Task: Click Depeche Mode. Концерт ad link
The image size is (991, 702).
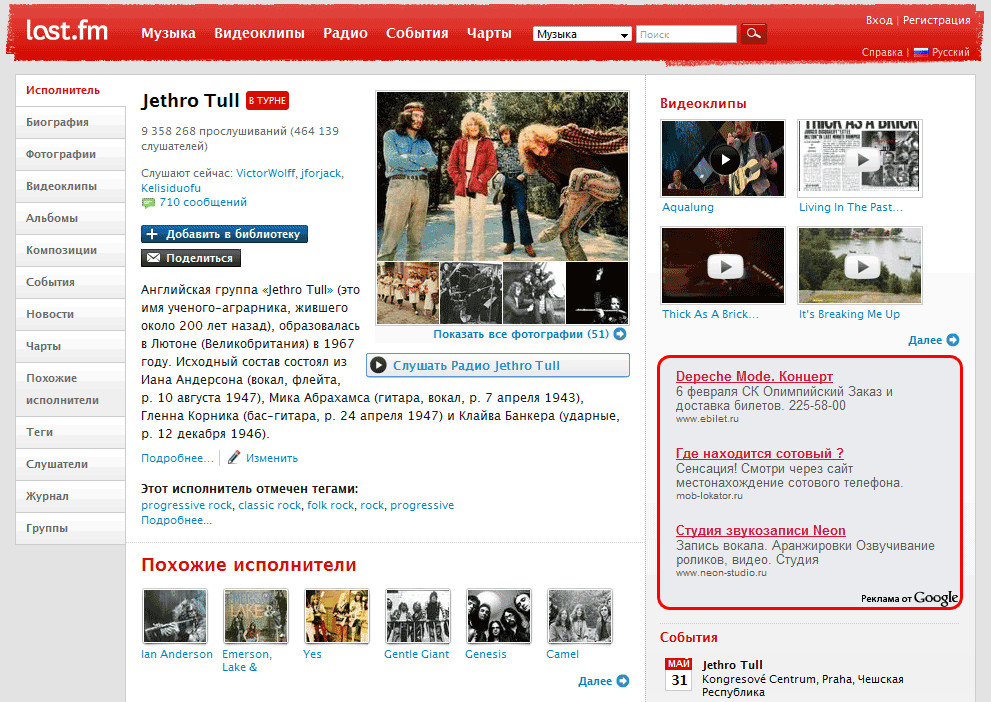Action: 754,377
